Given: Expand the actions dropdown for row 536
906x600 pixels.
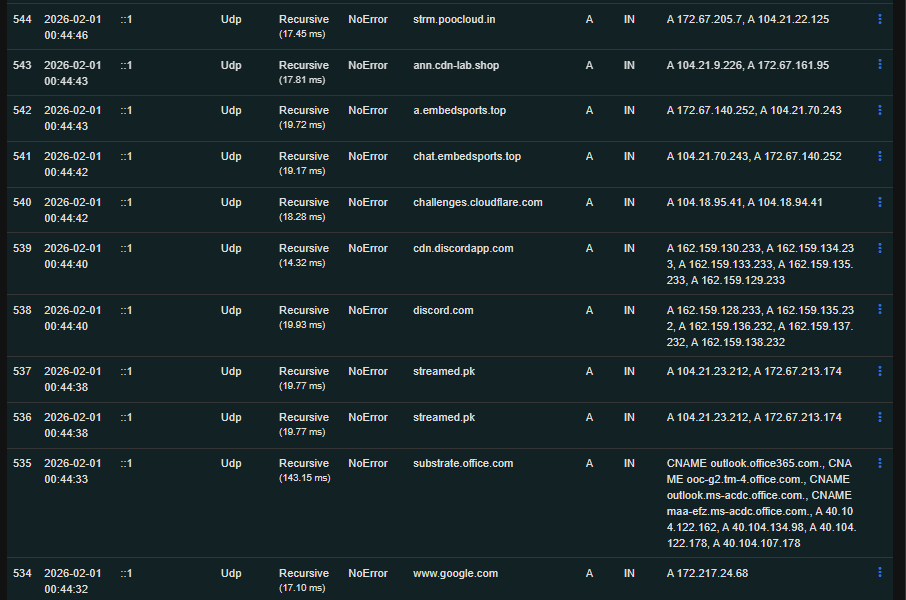Looking at the screenshot, I should click(879, 417).
